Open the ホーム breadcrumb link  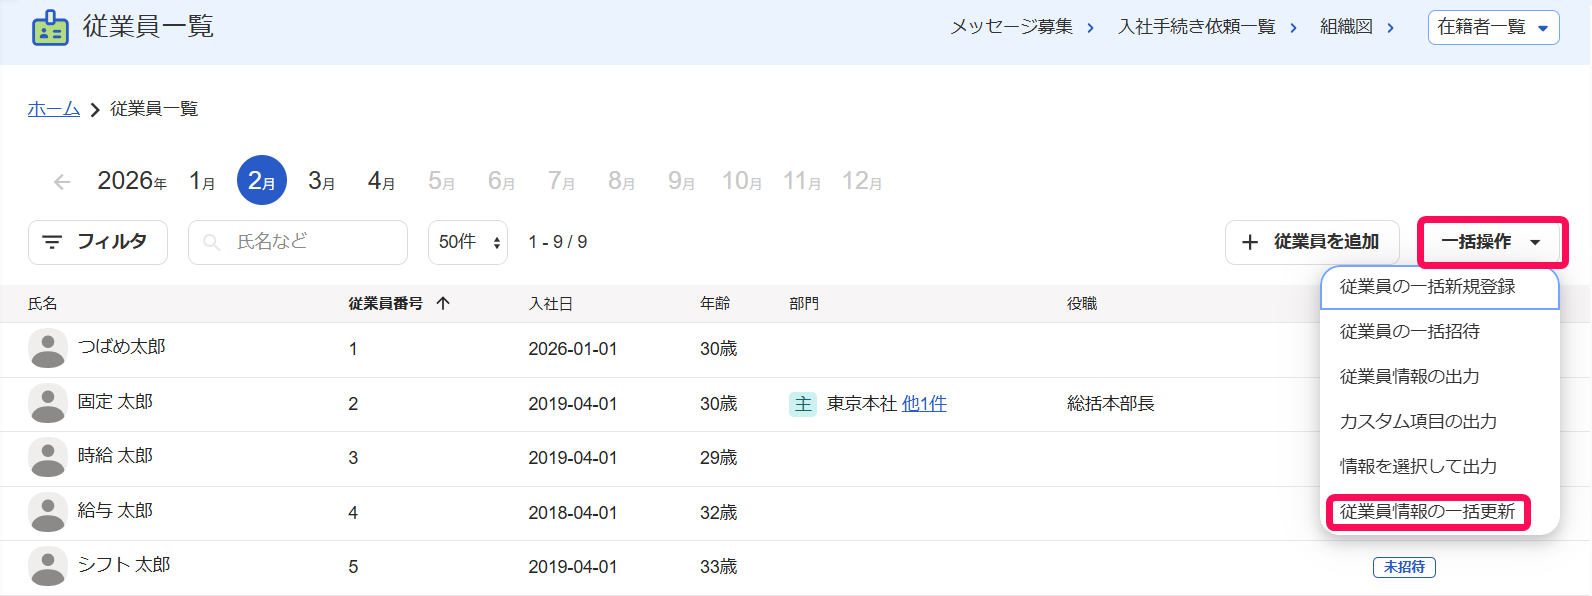pyautogui.click(x=54, y=109)
